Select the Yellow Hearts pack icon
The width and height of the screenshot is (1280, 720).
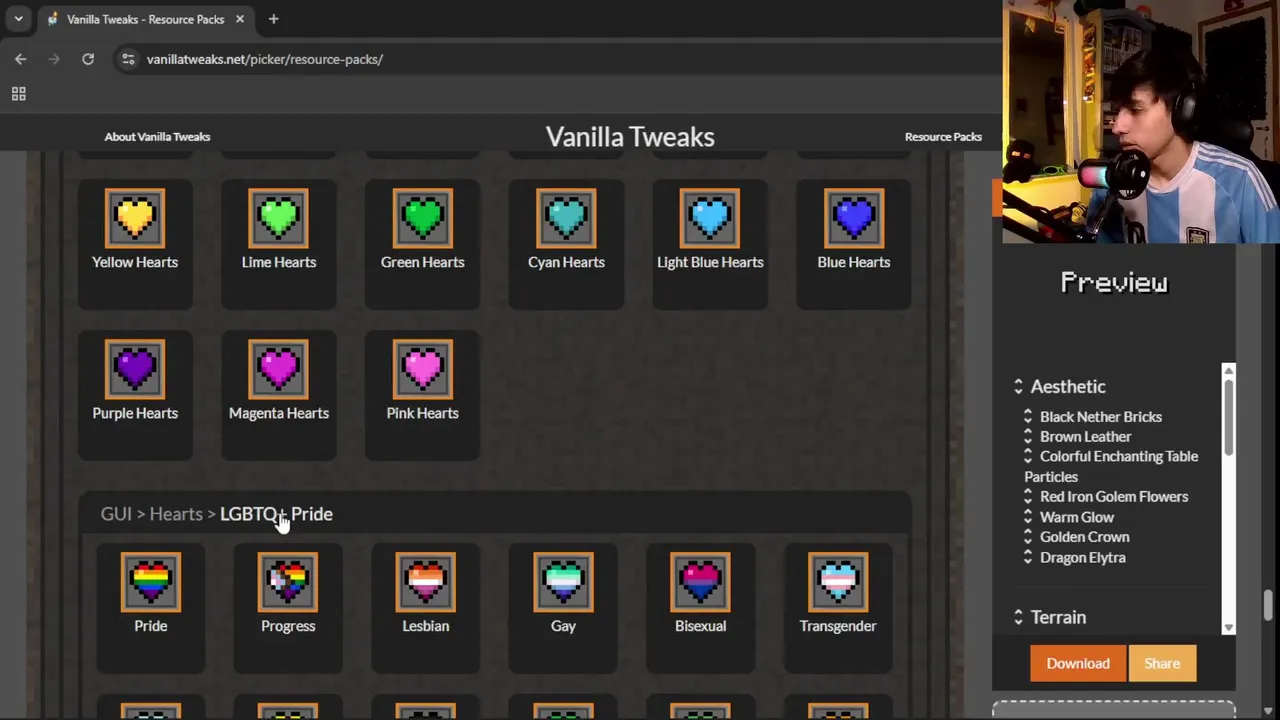click(x=135, y=218)
